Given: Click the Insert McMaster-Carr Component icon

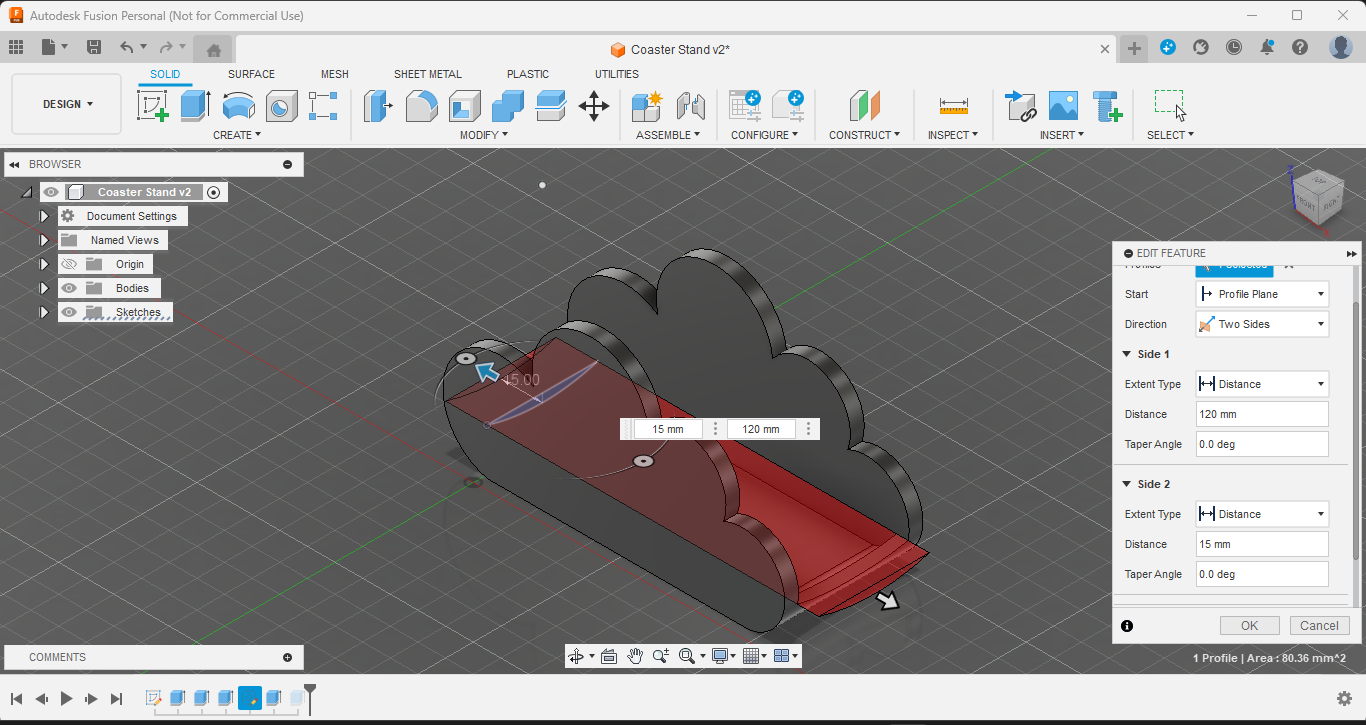Looking at the screenshot, I should [1107, 105].
